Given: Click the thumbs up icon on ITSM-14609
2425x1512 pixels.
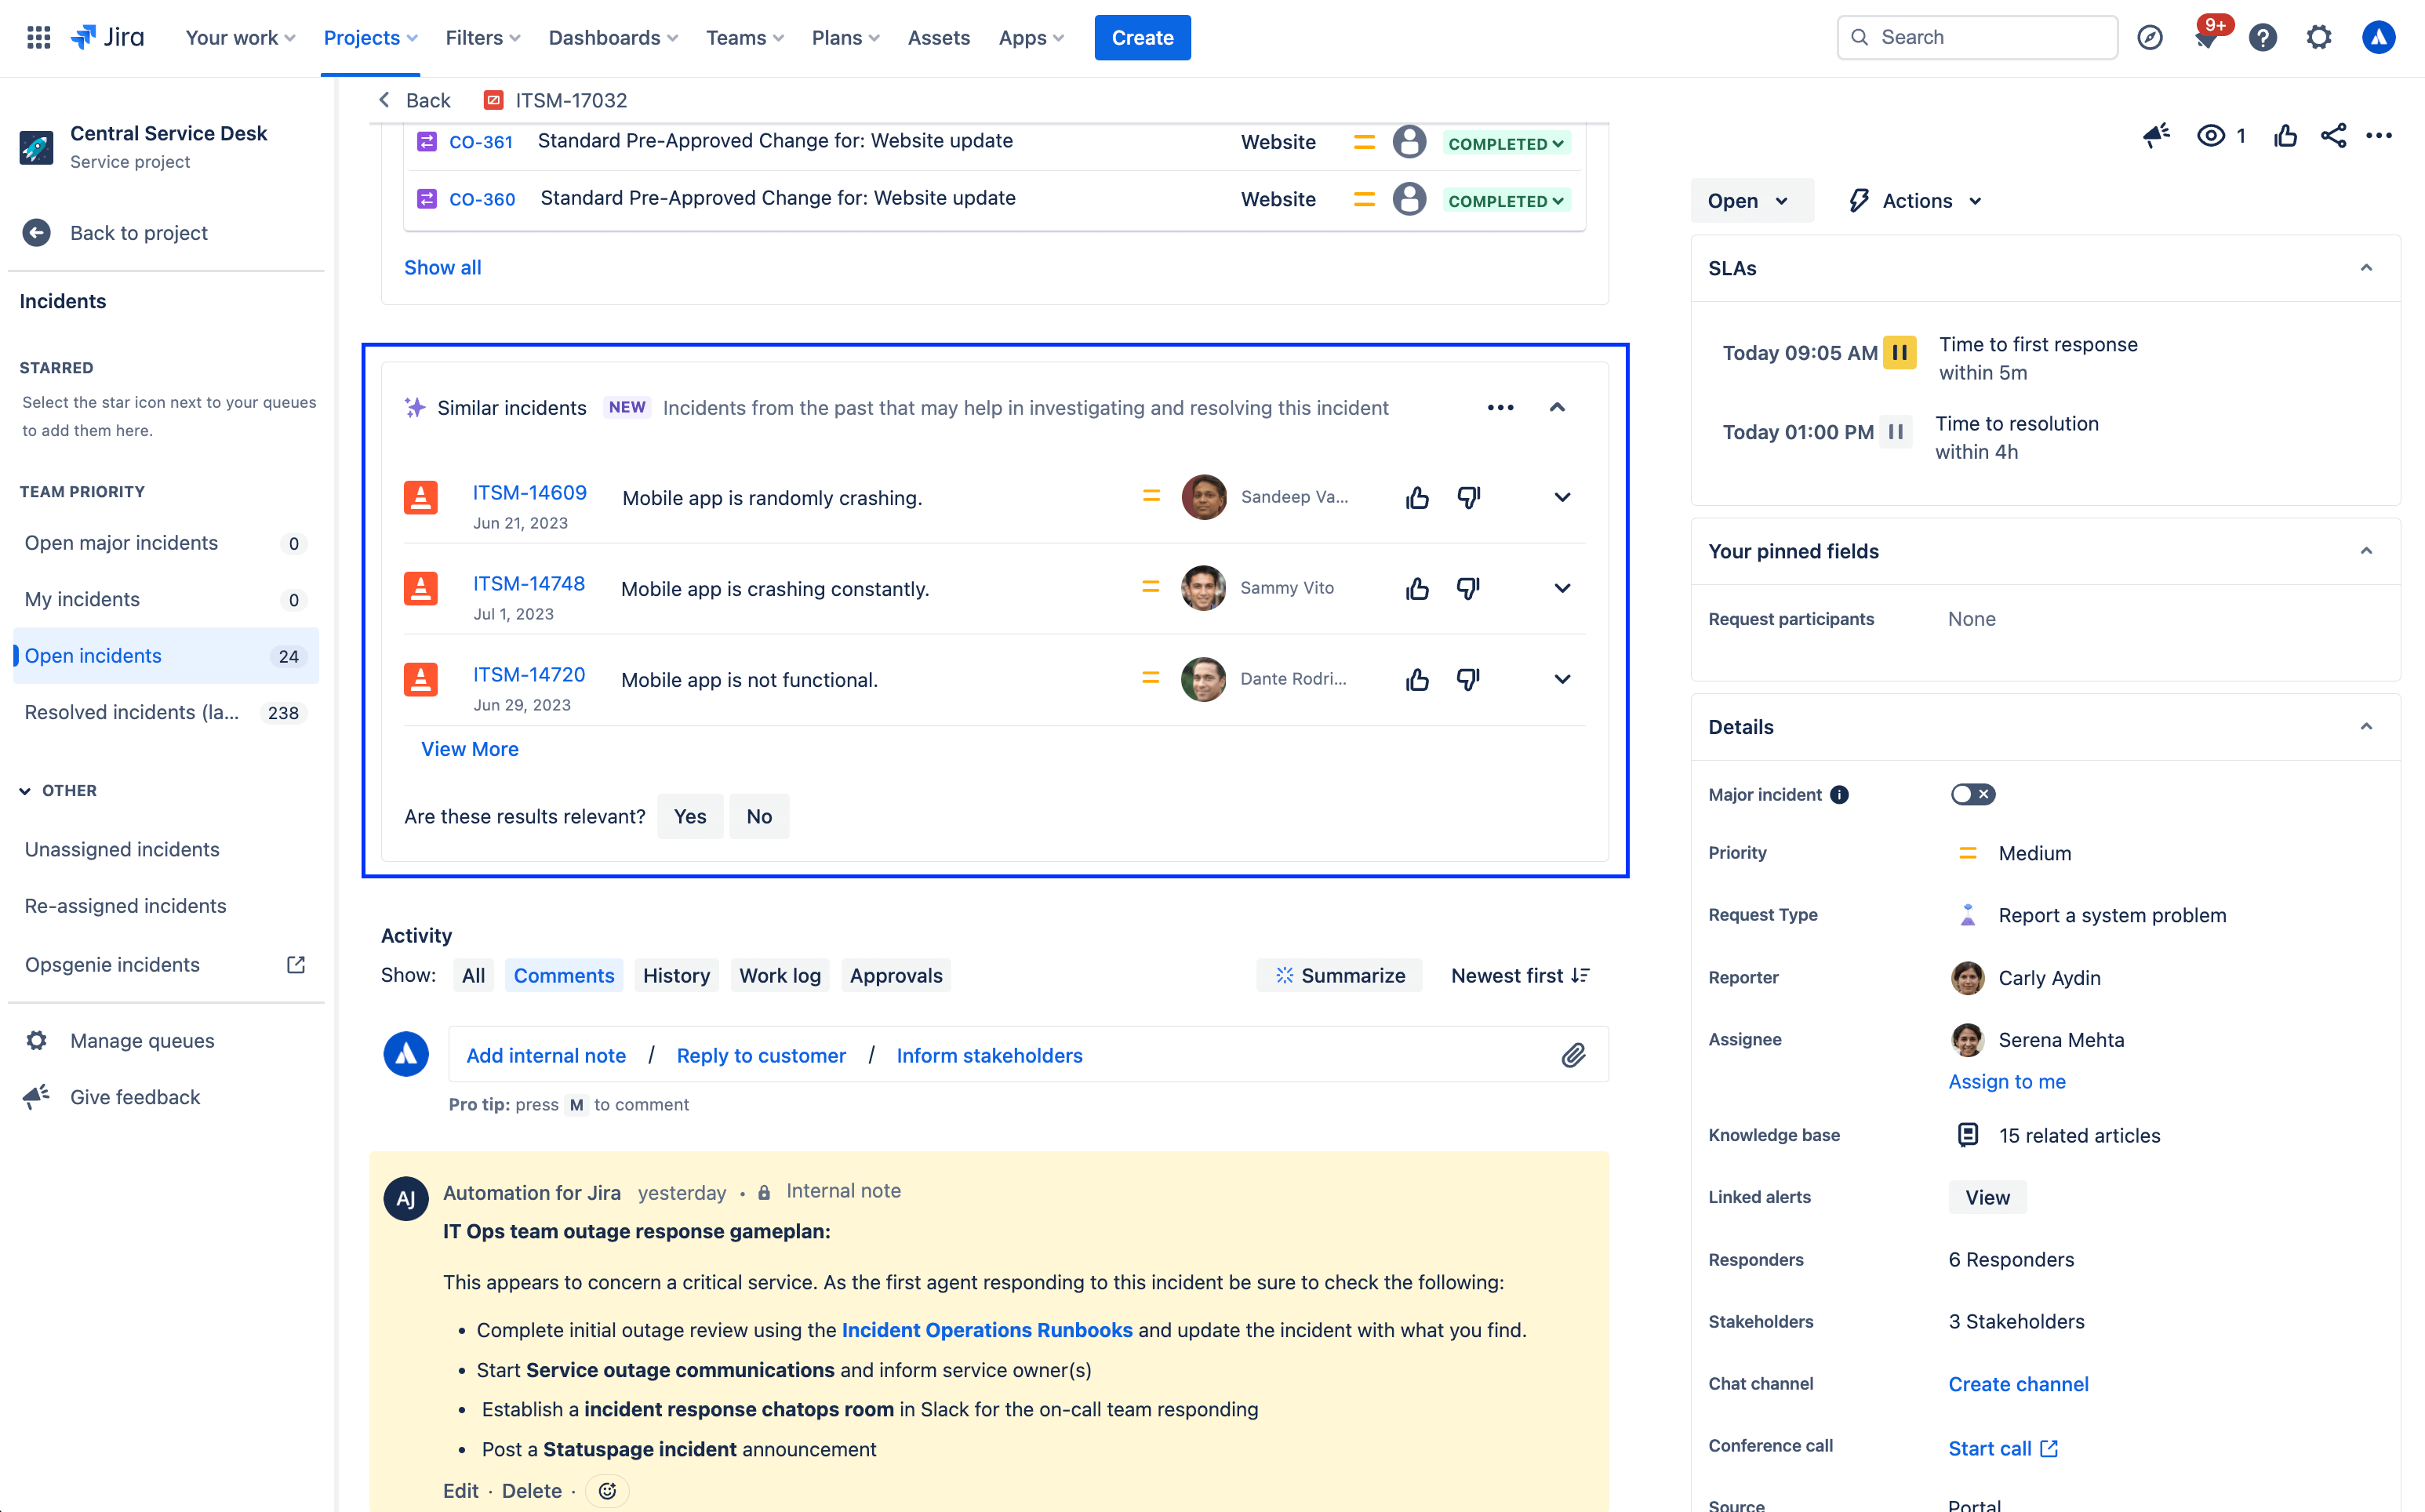Looking at the screenshot, I should 1418,496.
